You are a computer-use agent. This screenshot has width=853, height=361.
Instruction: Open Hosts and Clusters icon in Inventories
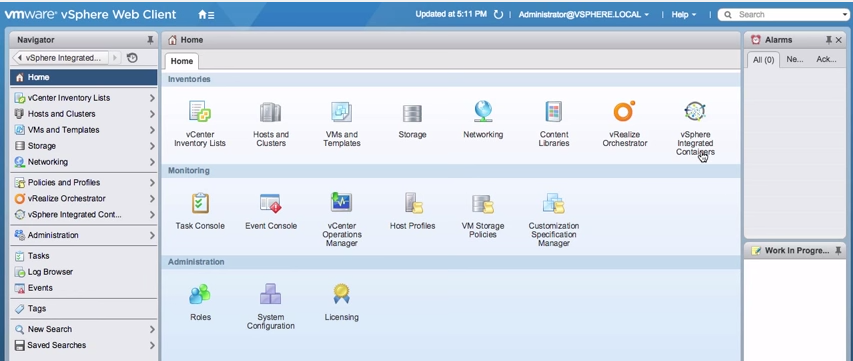tap(270, 112)
